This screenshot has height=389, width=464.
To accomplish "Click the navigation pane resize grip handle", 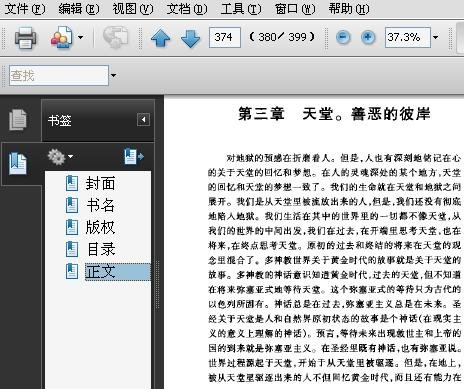I will (x=157, y=285).
